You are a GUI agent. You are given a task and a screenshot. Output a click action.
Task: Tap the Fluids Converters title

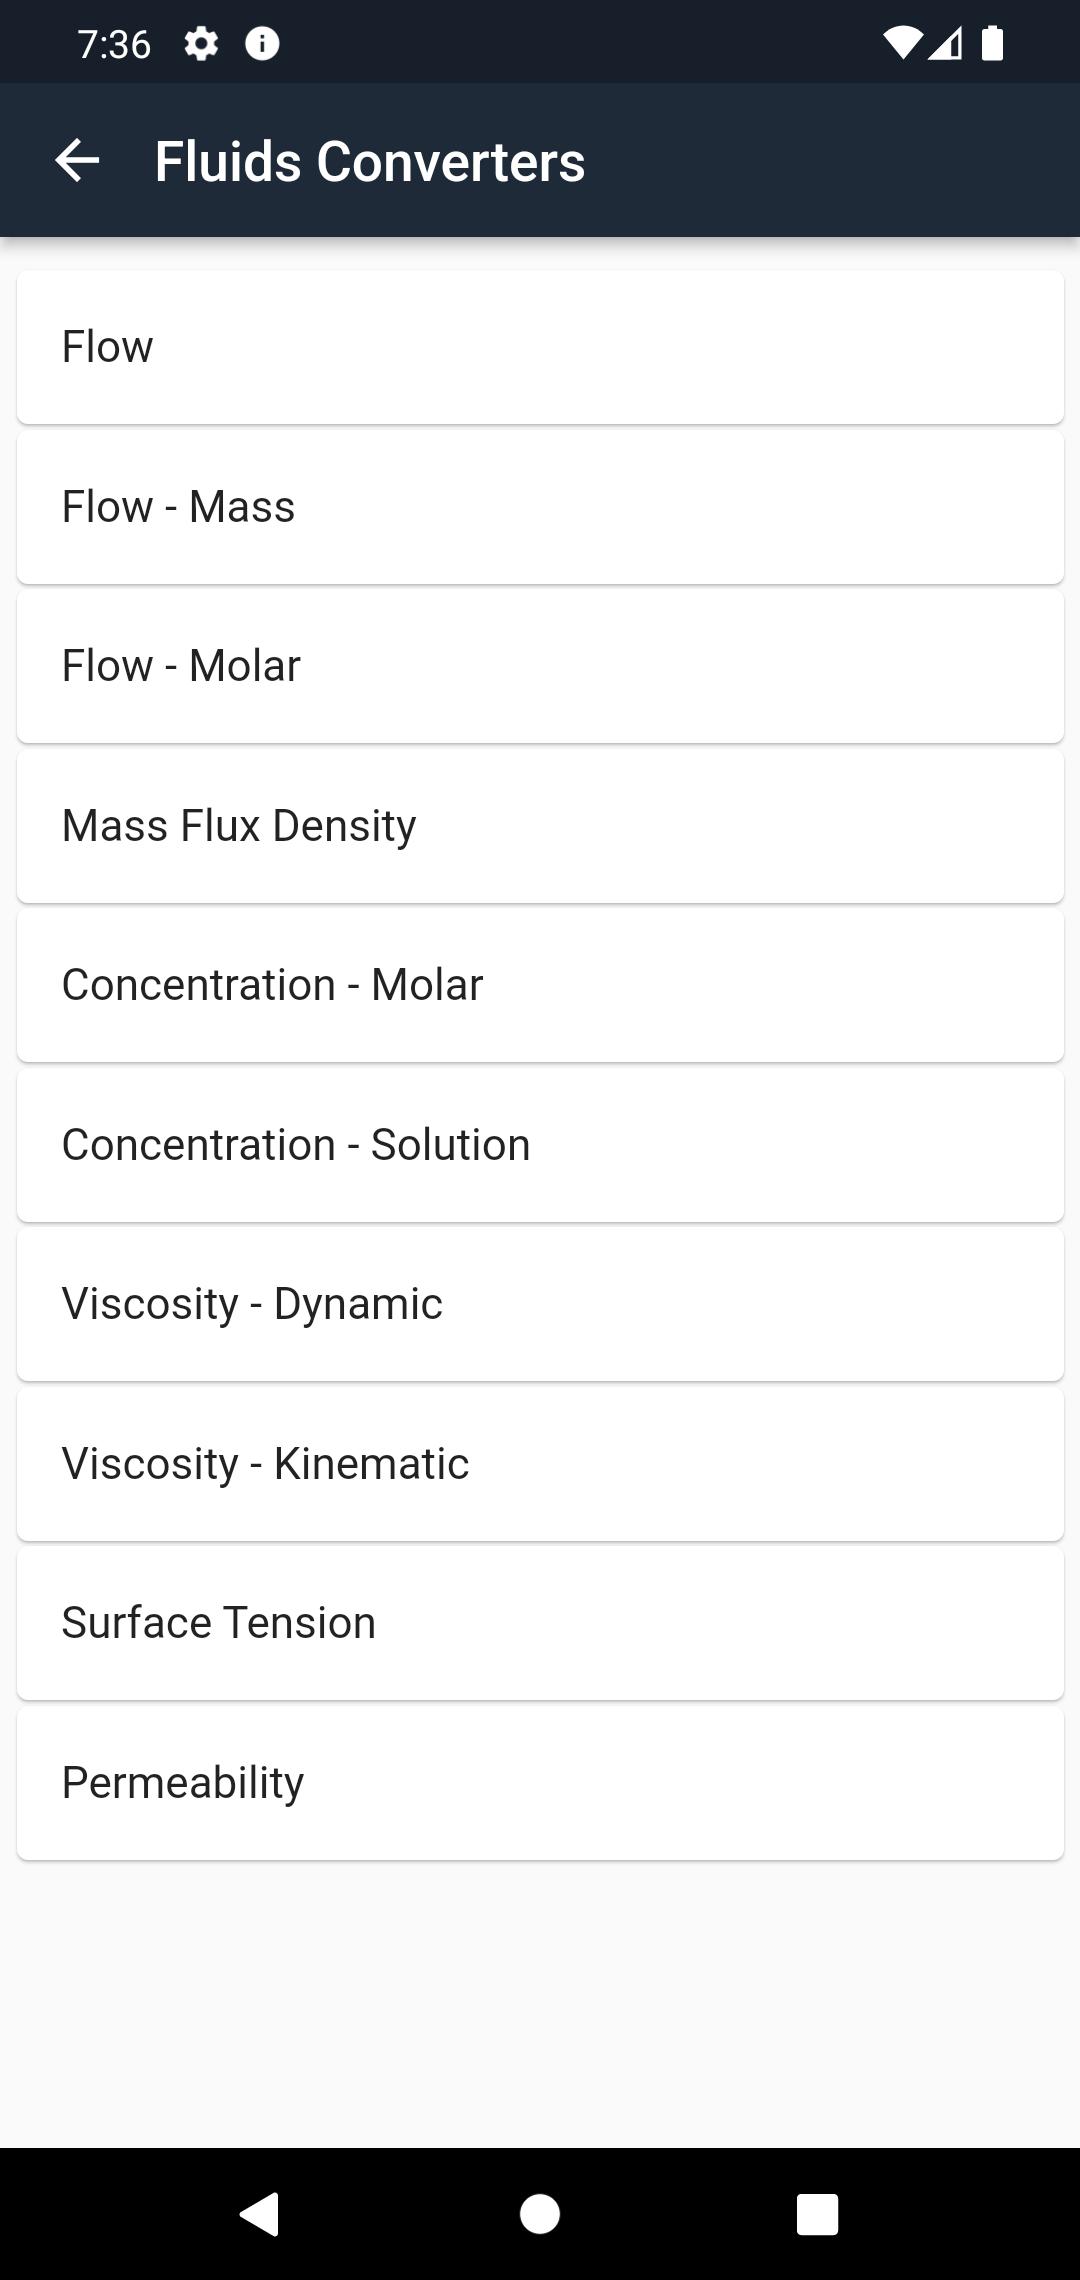click(x=370, y=161)
